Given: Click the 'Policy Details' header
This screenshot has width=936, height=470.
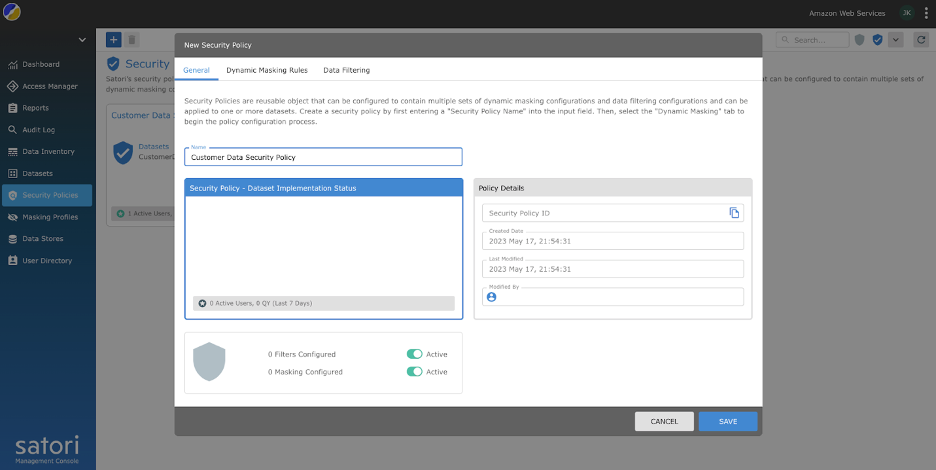Looking at the screenshot, I should [x=612, y=188].
